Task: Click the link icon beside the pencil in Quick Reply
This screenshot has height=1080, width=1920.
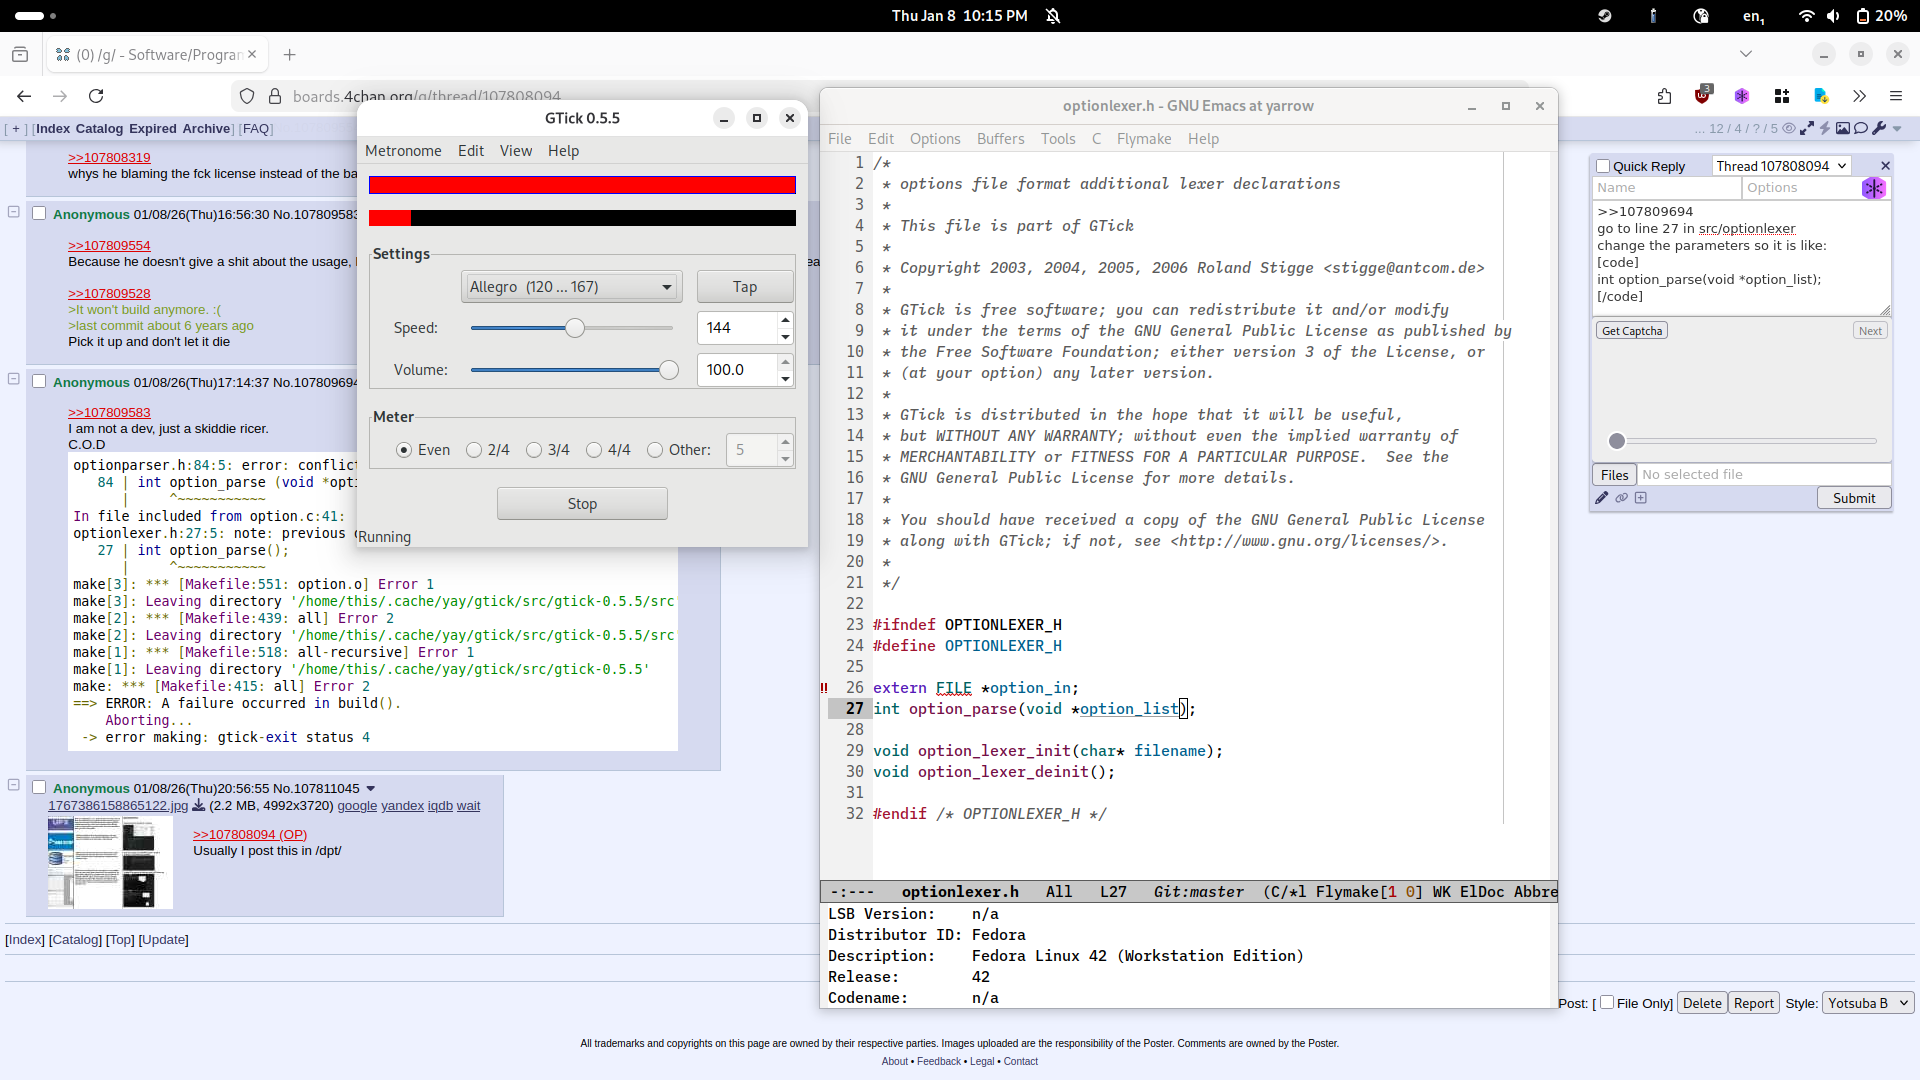Action: (x=1621, y=498)
